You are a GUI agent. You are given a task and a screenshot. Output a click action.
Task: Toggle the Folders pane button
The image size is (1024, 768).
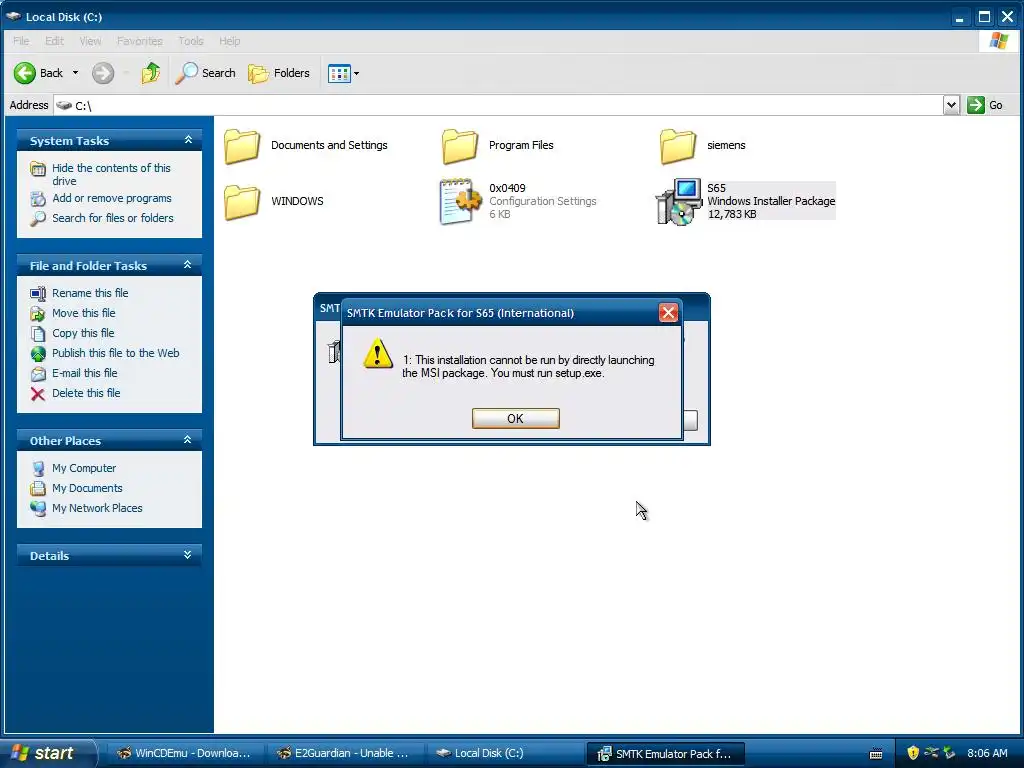click(279, 73)
